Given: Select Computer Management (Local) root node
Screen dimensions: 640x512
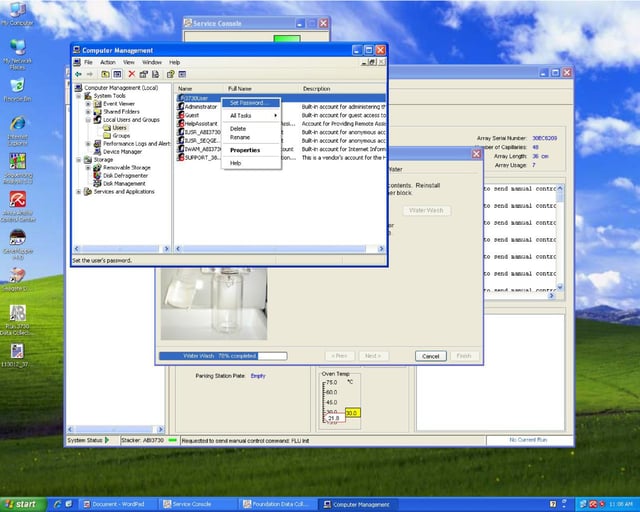Looking at the screenshot, I should (x=117, y=88).
